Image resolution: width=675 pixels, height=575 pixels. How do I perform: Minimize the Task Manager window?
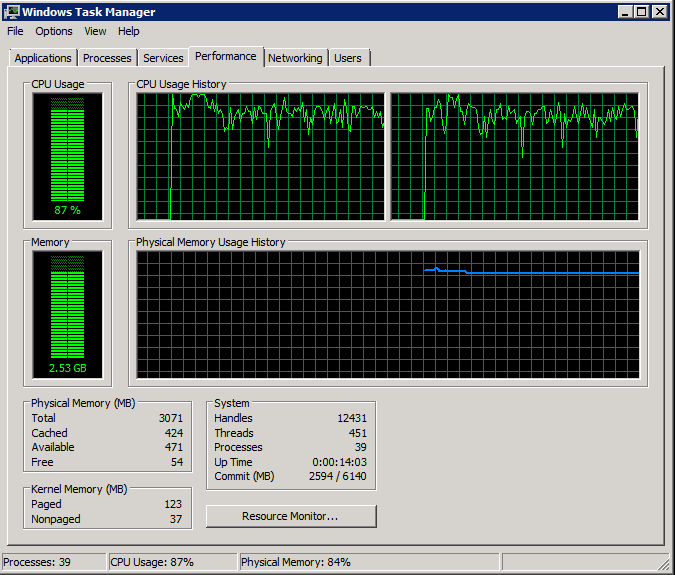tap(625, 12)
